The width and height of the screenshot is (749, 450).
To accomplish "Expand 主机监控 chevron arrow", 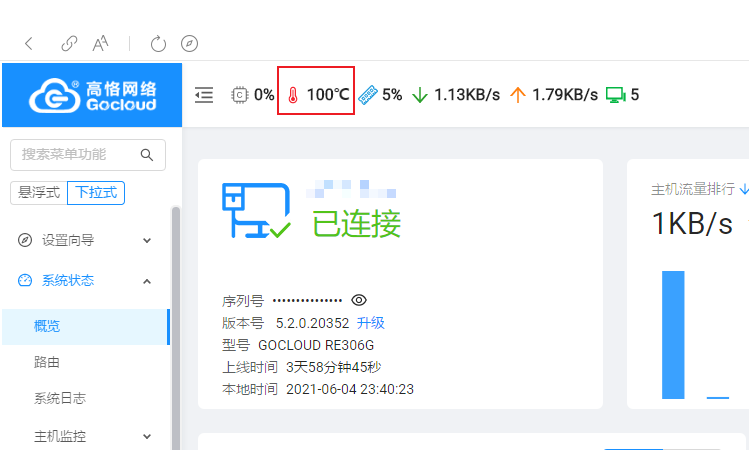I will pos(147,436).
